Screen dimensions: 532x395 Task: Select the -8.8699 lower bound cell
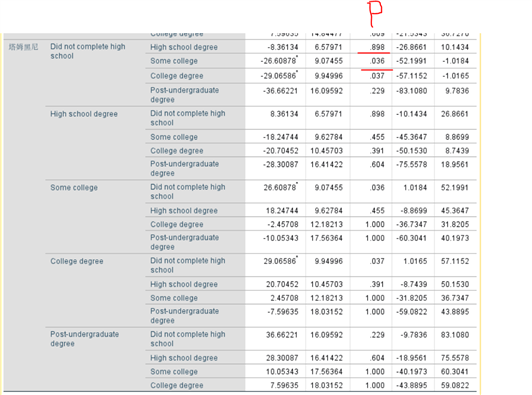413,211
